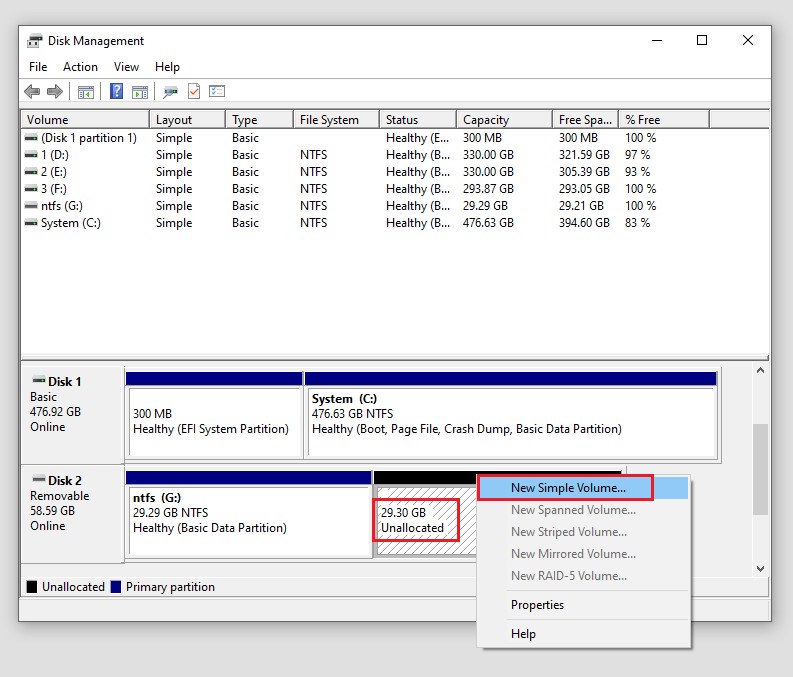Select Help in the context menu
793x677 pixels.
click(x=523, y=633)
